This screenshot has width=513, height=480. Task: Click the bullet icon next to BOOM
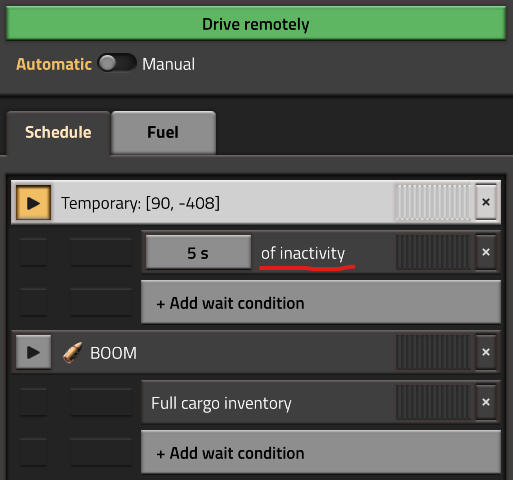coord(73,353)
